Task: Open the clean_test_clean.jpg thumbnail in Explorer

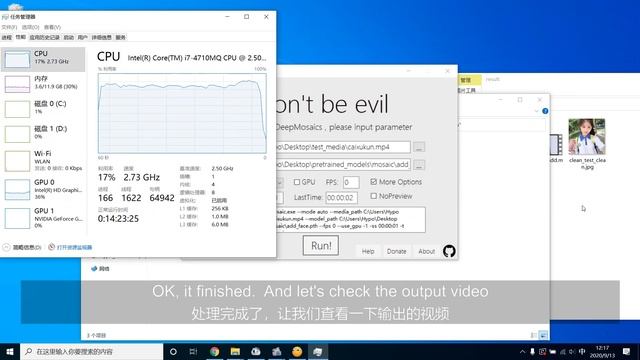Action: (587, 138)
